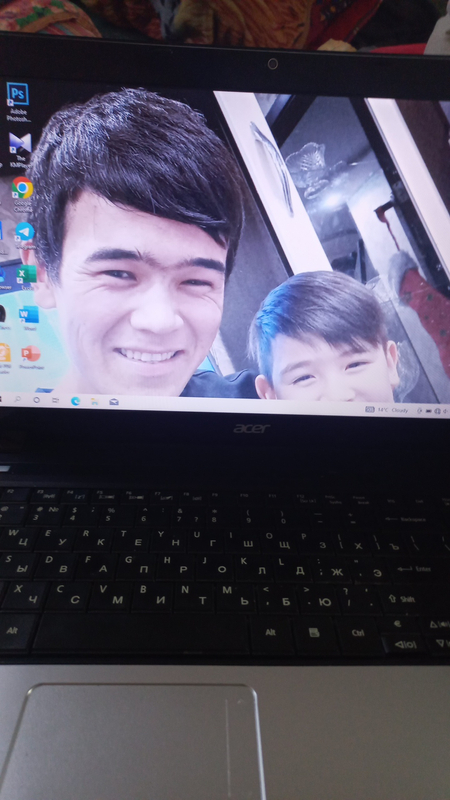
Task: Click the orange desktop icon beside PowerPoint
Action: (x=5, y=357)
